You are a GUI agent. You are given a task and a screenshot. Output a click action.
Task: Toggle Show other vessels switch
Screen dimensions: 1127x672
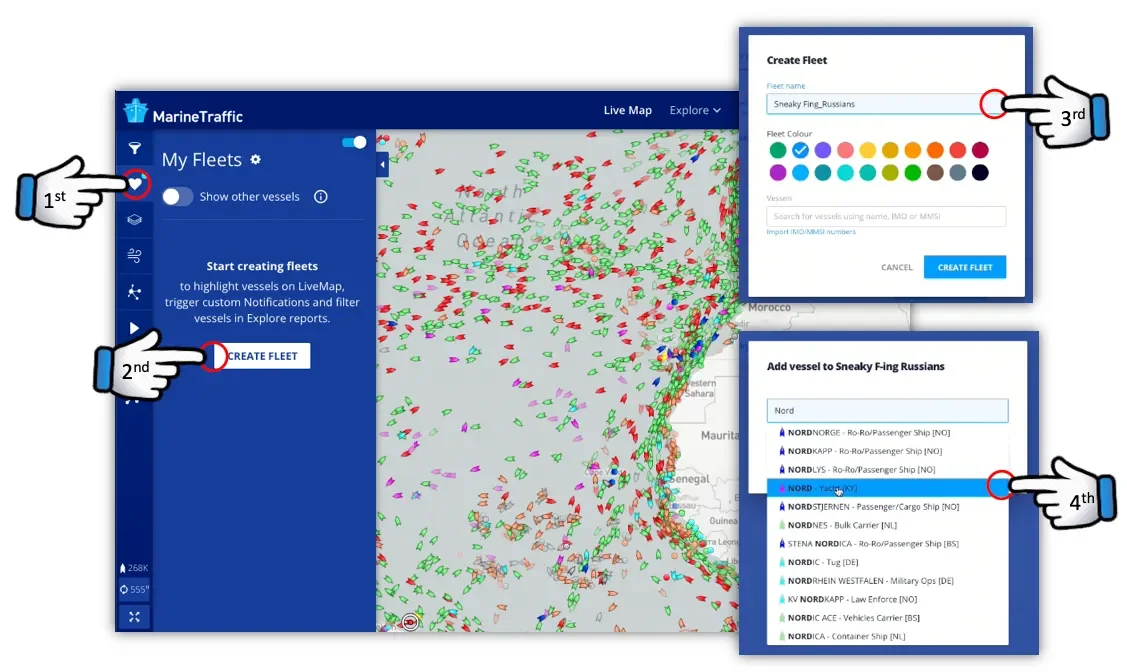pos(177,197)
